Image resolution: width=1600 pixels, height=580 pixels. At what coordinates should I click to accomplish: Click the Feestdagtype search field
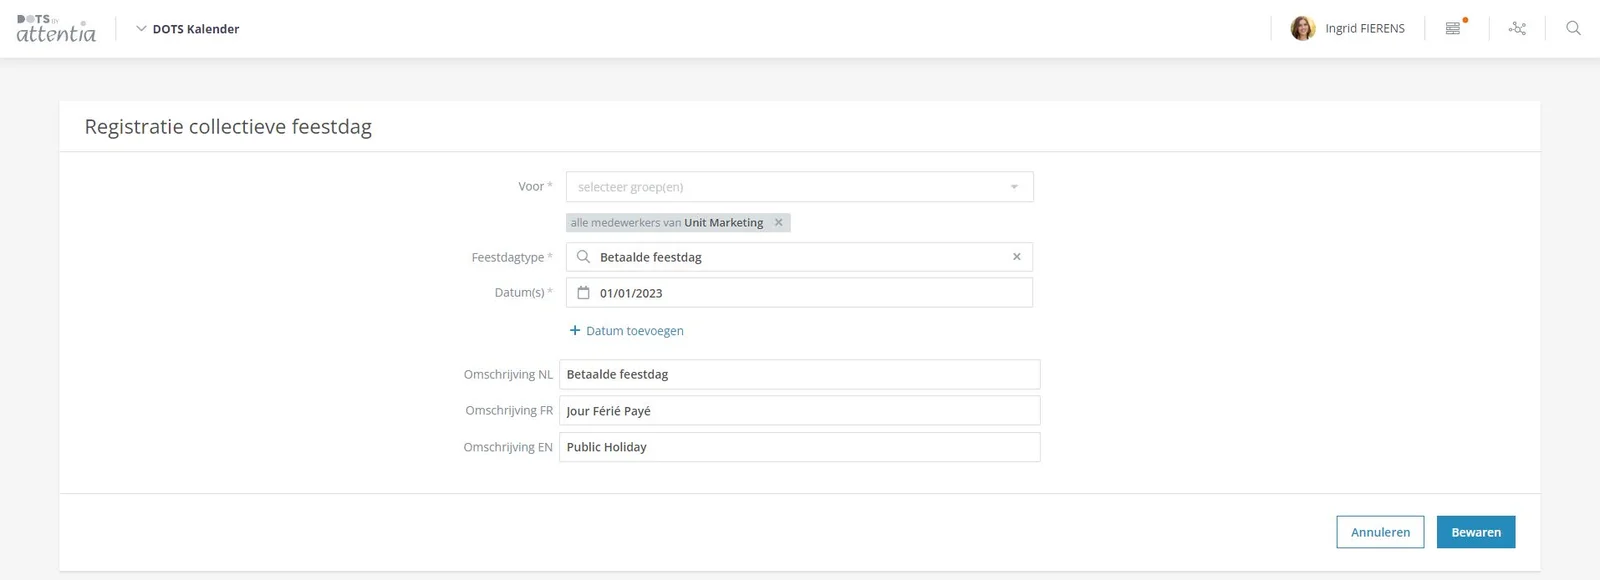tap(800, 257)
